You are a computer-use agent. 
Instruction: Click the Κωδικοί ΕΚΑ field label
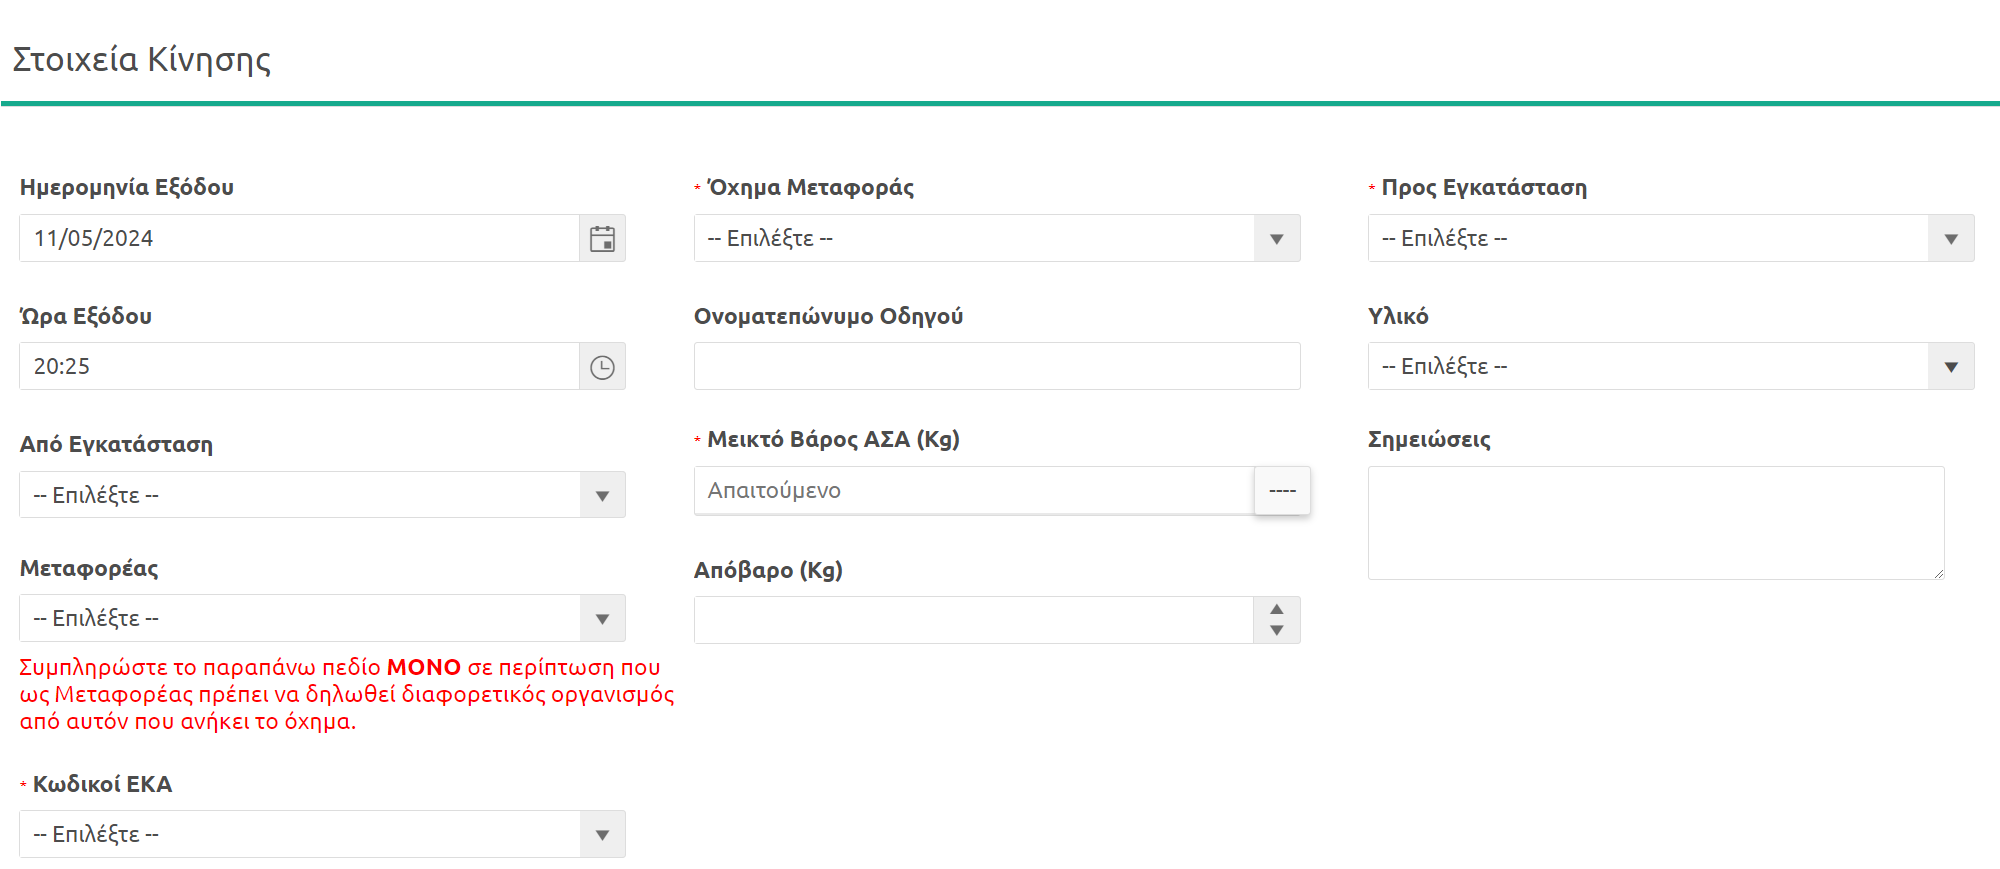coord(102,784)
